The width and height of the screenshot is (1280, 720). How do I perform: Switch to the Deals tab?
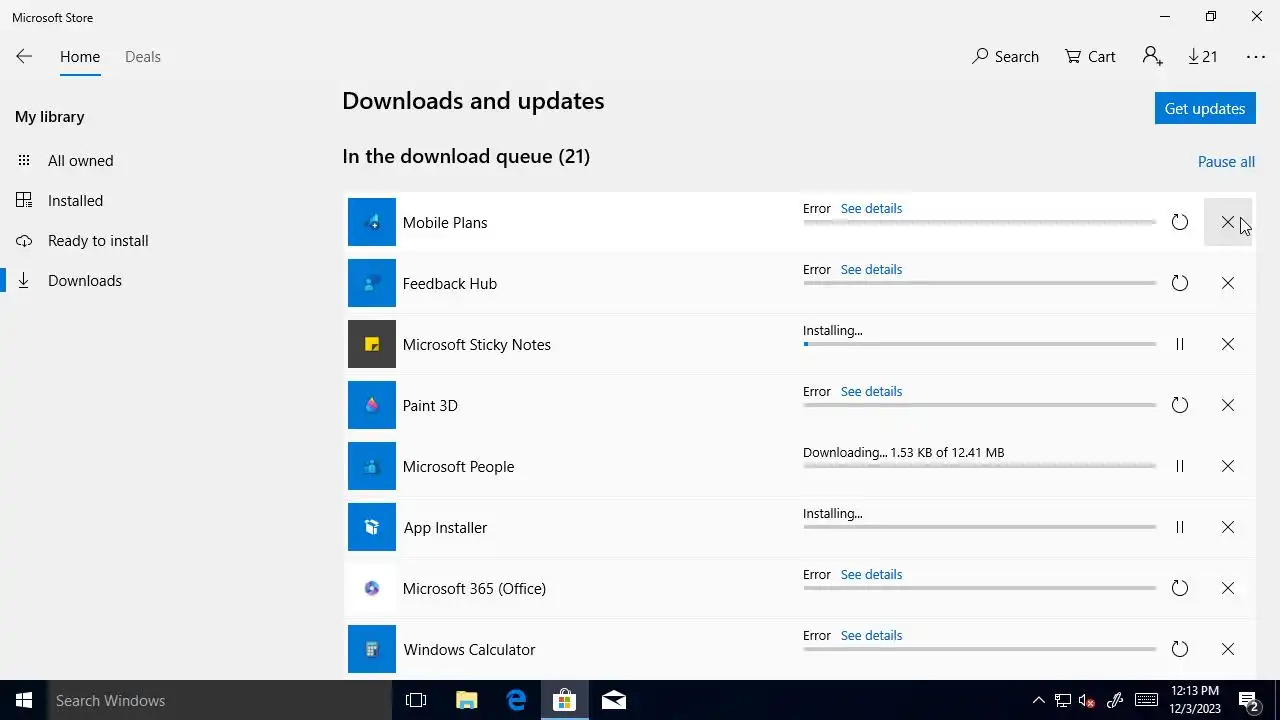pyautogui.click(x=143, y=57)
